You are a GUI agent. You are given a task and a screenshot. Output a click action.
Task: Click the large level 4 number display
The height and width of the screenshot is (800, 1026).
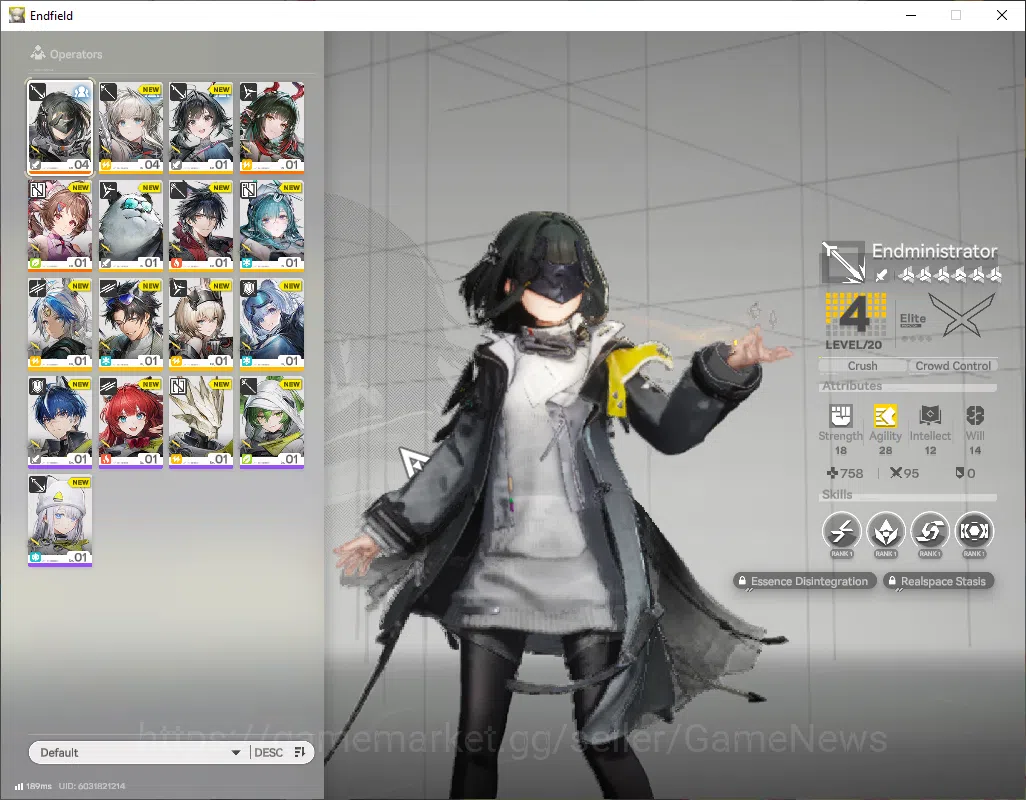856,314
